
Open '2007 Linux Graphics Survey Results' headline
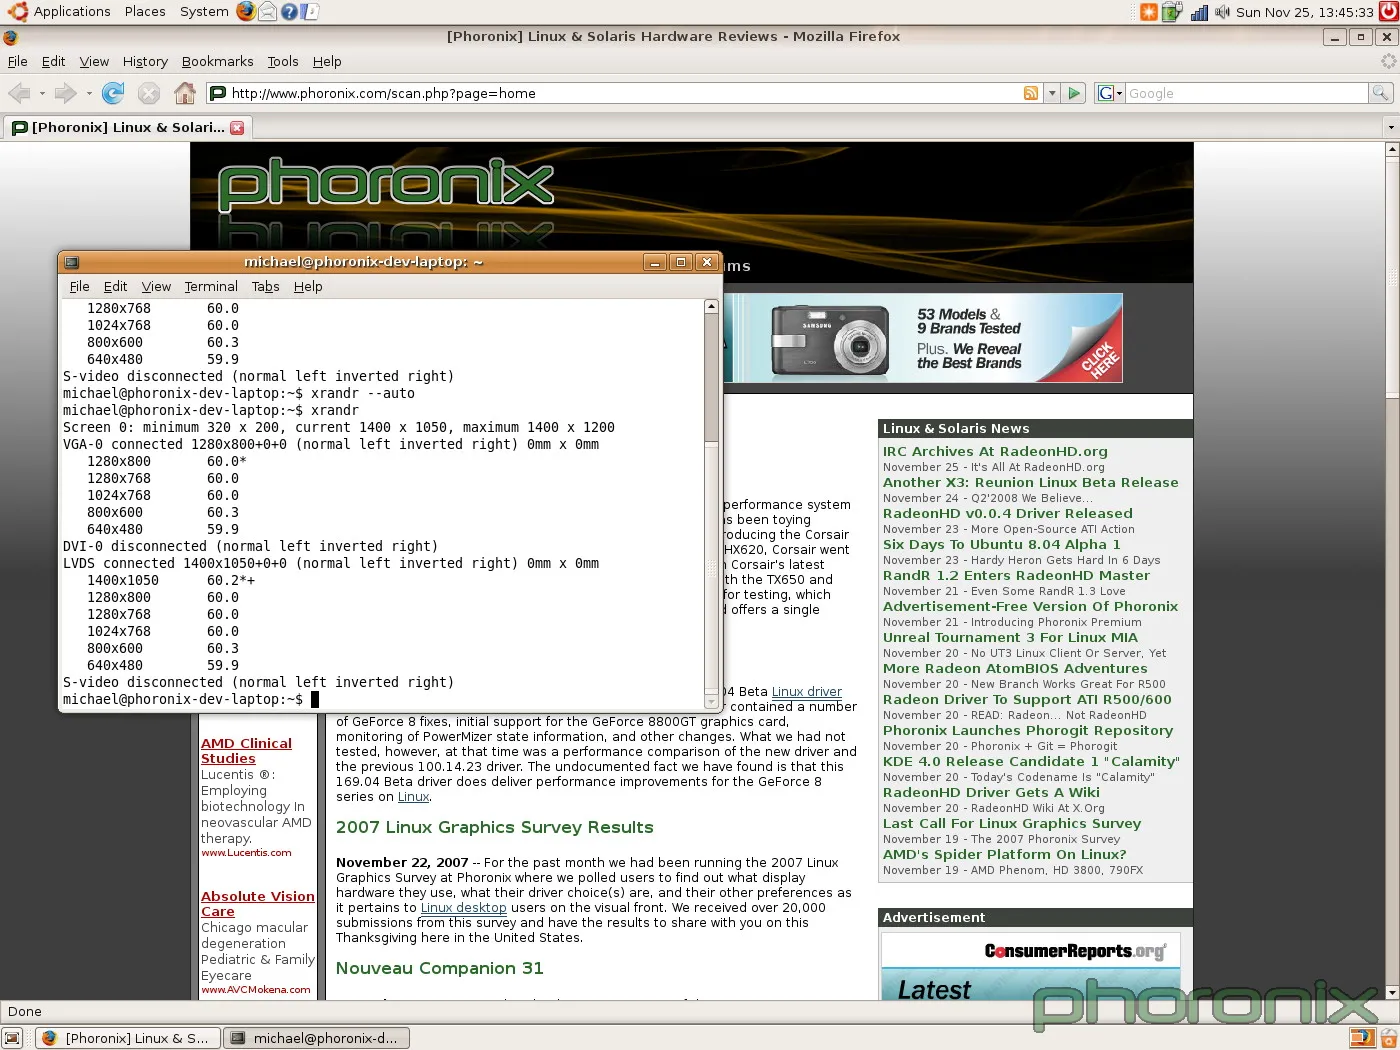pos(494,827)
